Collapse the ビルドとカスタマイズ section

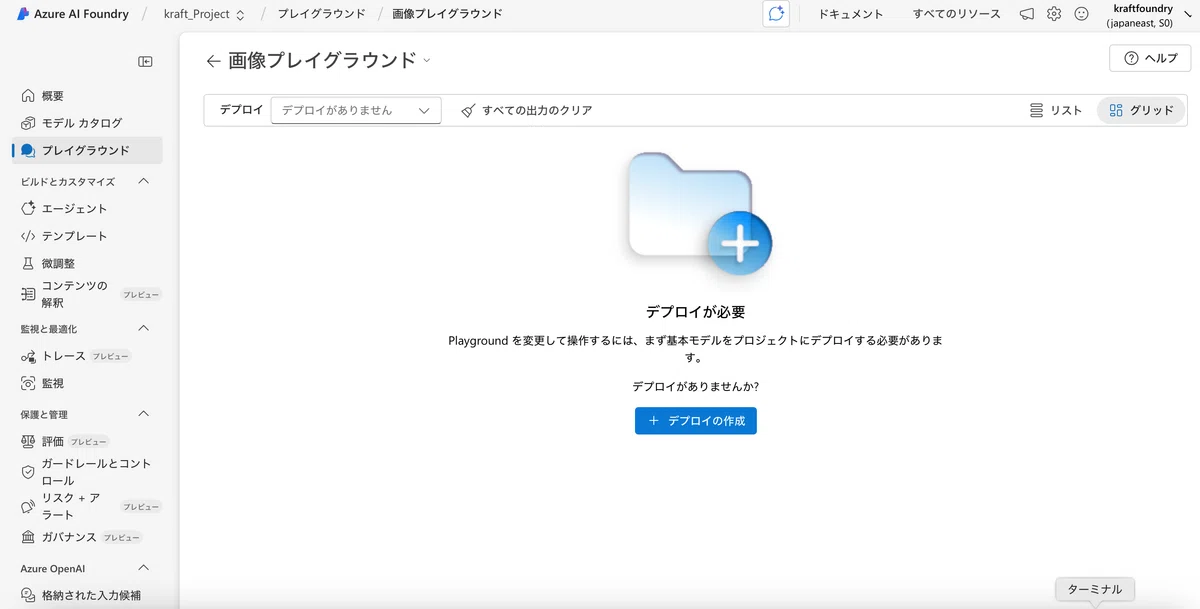(x=143, y=182)
